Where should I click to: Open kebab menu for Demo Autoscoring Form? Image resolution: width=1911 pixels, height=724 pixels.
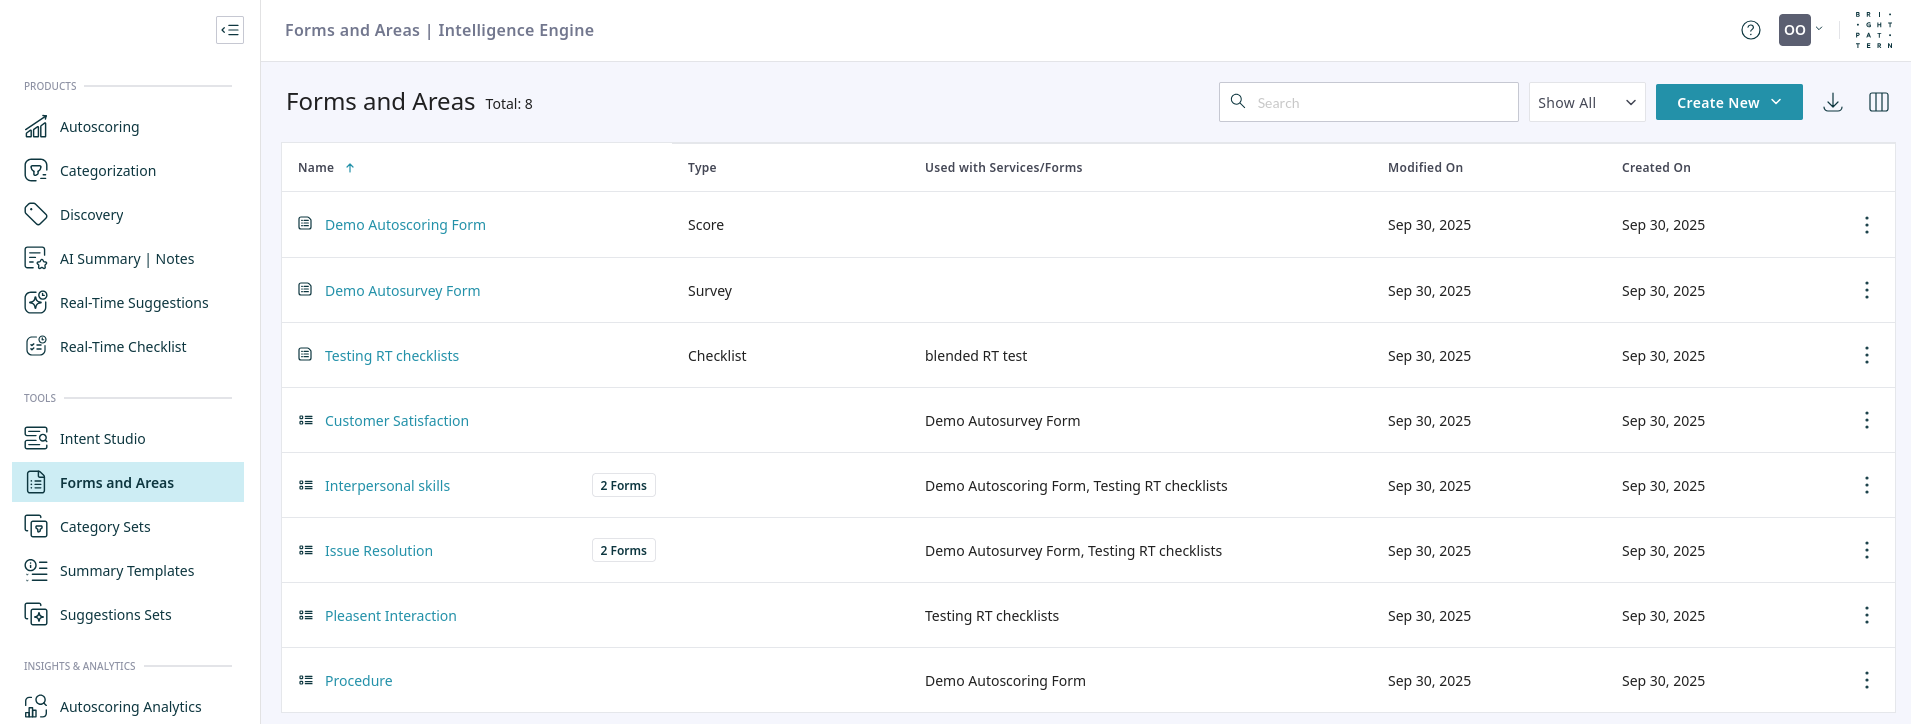(1866, 225)
